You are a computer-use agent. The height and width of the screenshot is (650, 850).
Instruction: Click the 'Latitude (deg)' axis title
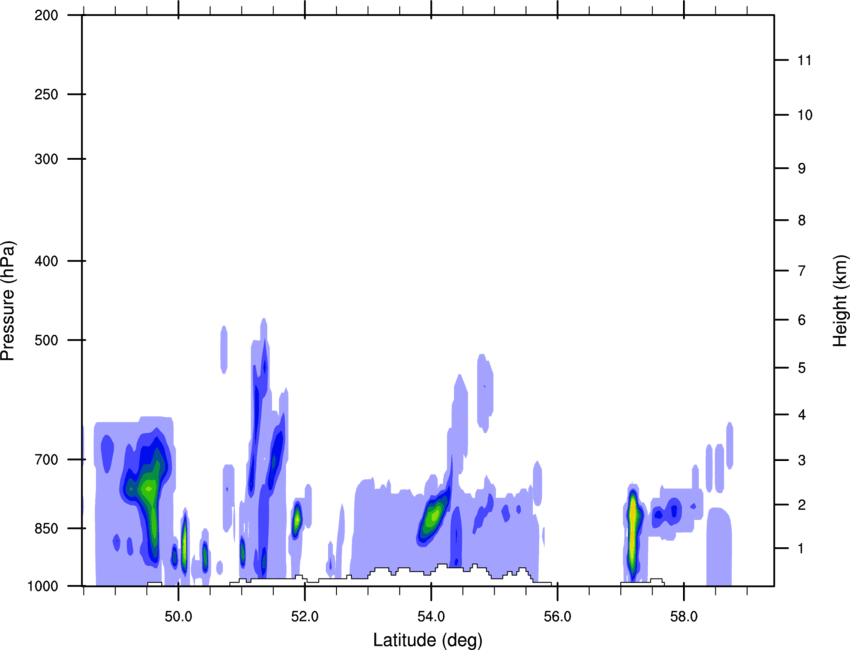click(x=427, y=640)
